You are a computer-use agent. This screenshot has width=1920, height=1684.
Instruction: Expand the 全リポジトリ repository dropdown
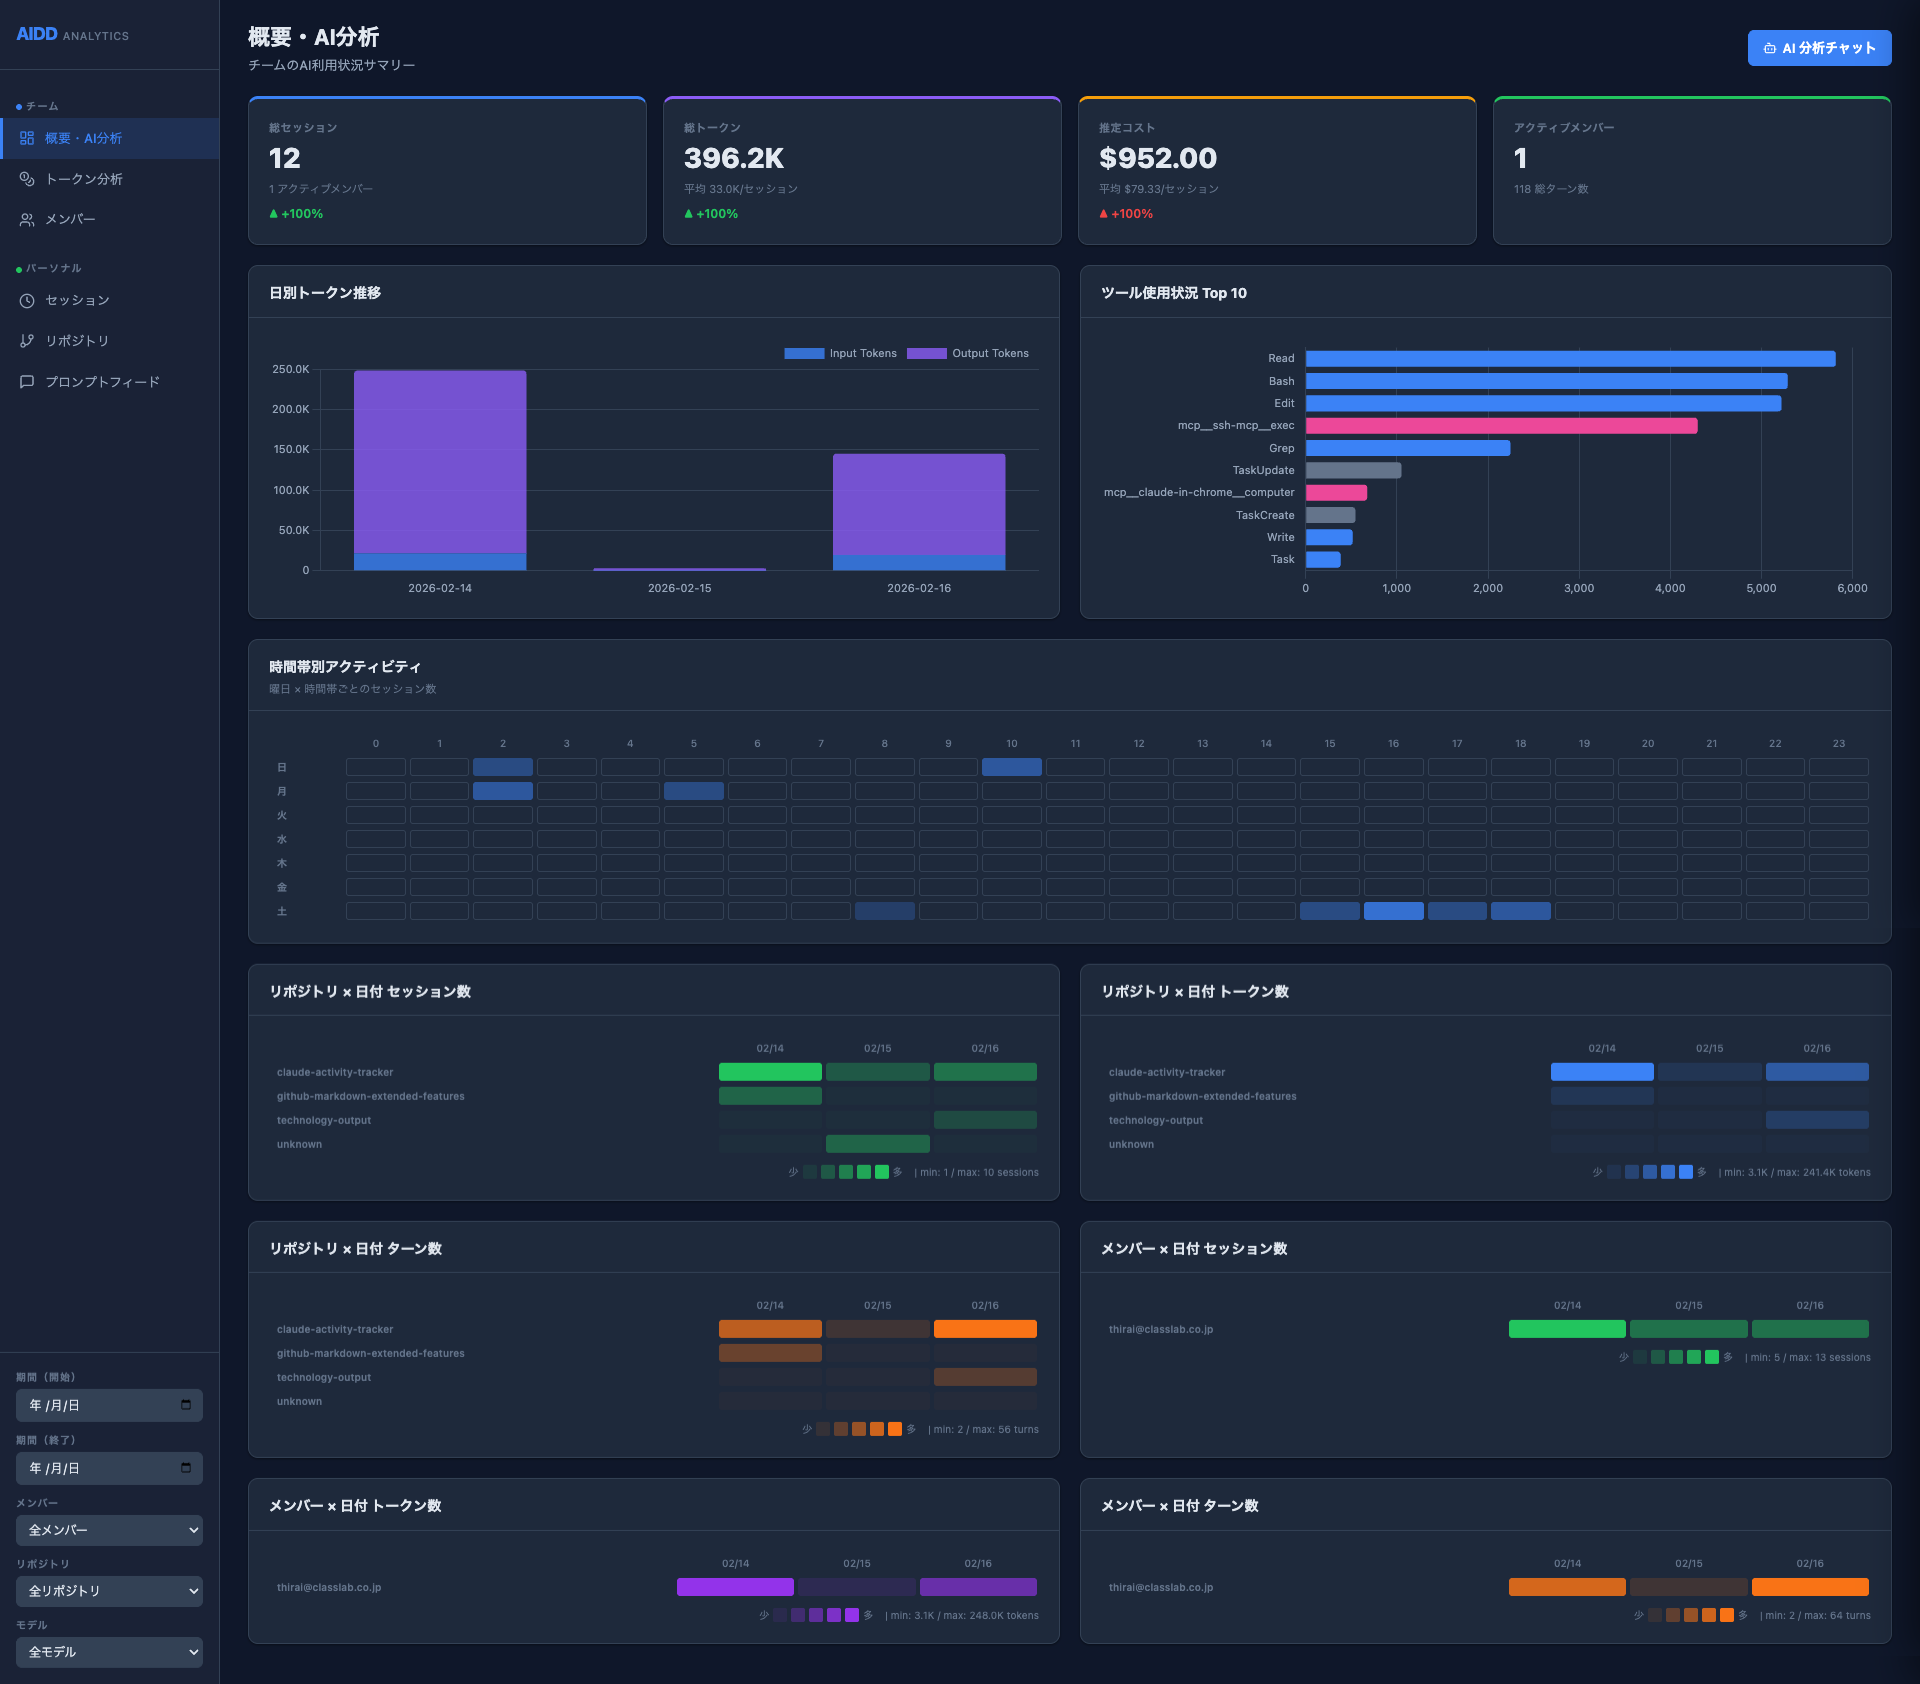(x=109, y=1591)
